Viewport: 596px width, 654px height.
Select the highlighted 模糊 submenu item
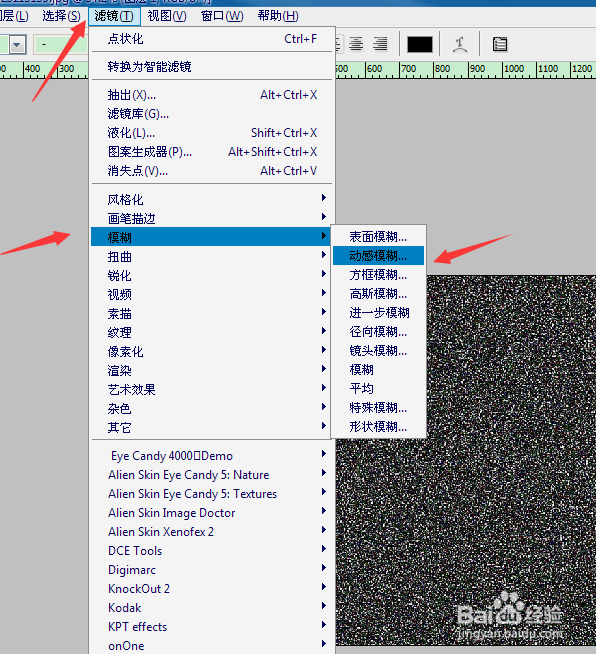(x=211, y=237)
